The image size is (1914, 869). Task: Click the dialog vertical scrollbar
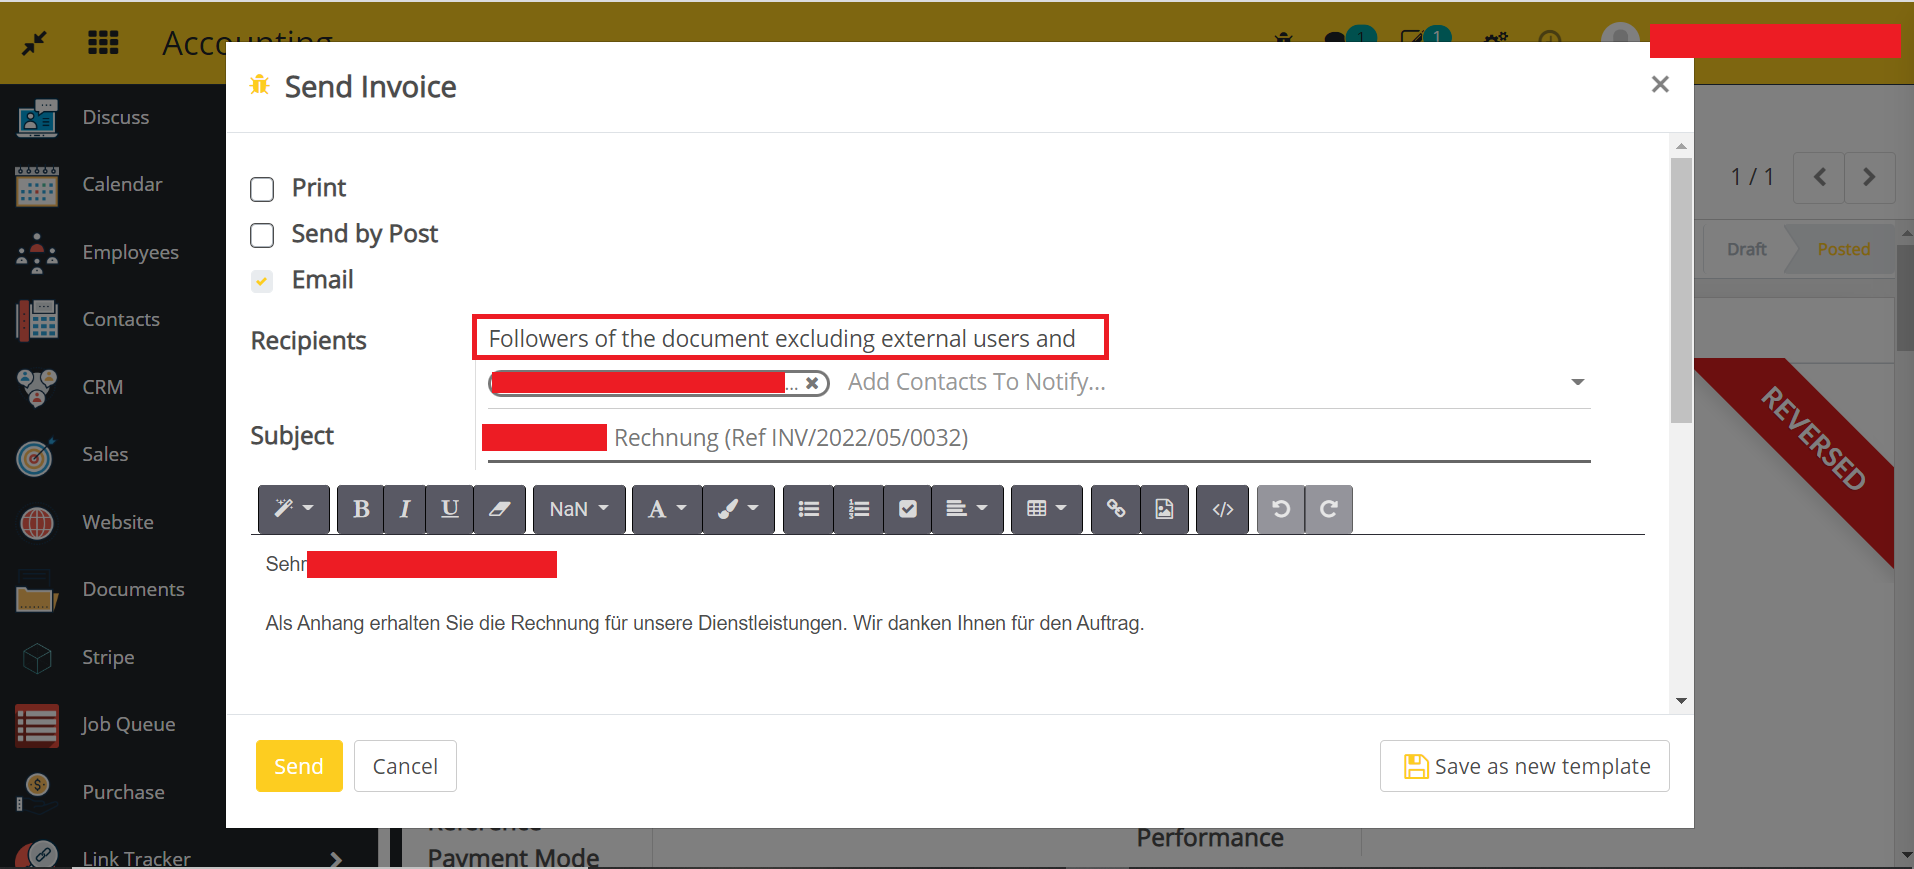coord(1681,290)
